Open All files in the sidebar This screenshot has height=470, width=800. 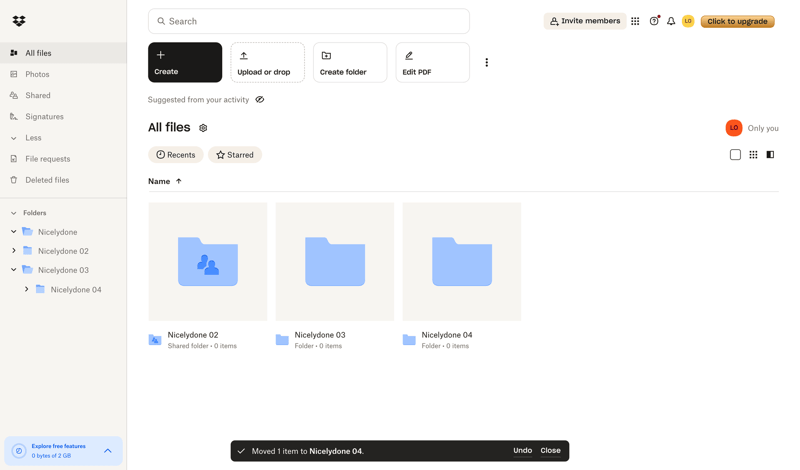click(63, 53)
